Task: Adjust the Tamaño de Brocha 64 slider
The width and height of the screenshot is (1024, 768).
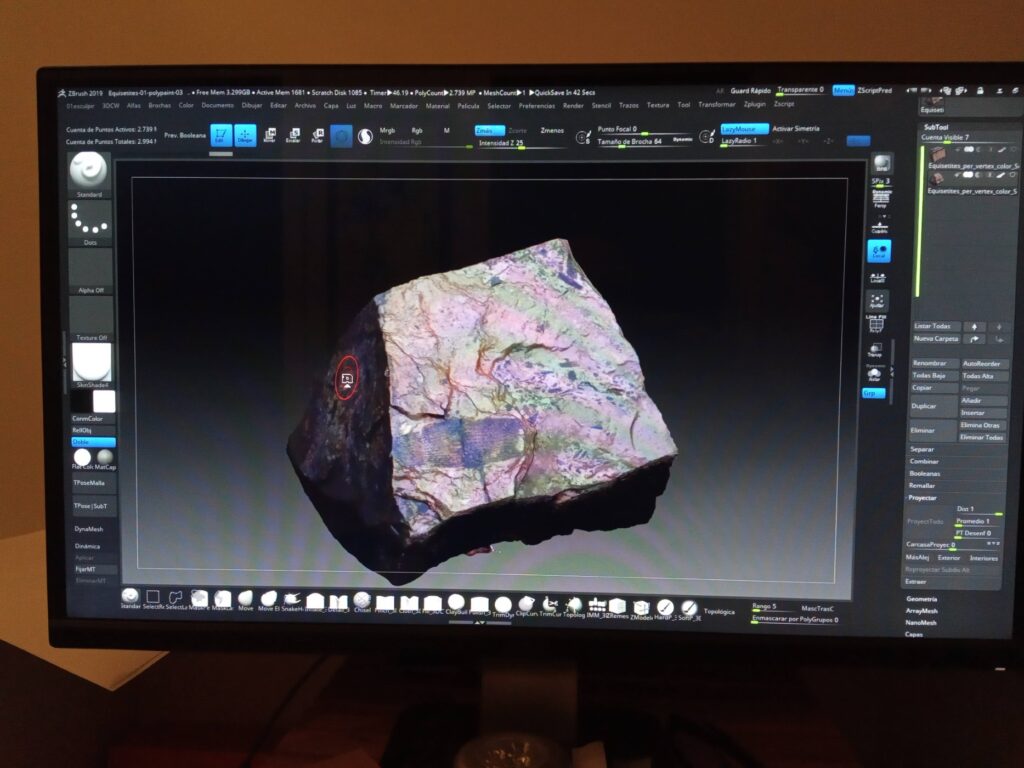Action: (x=643, y=141)
